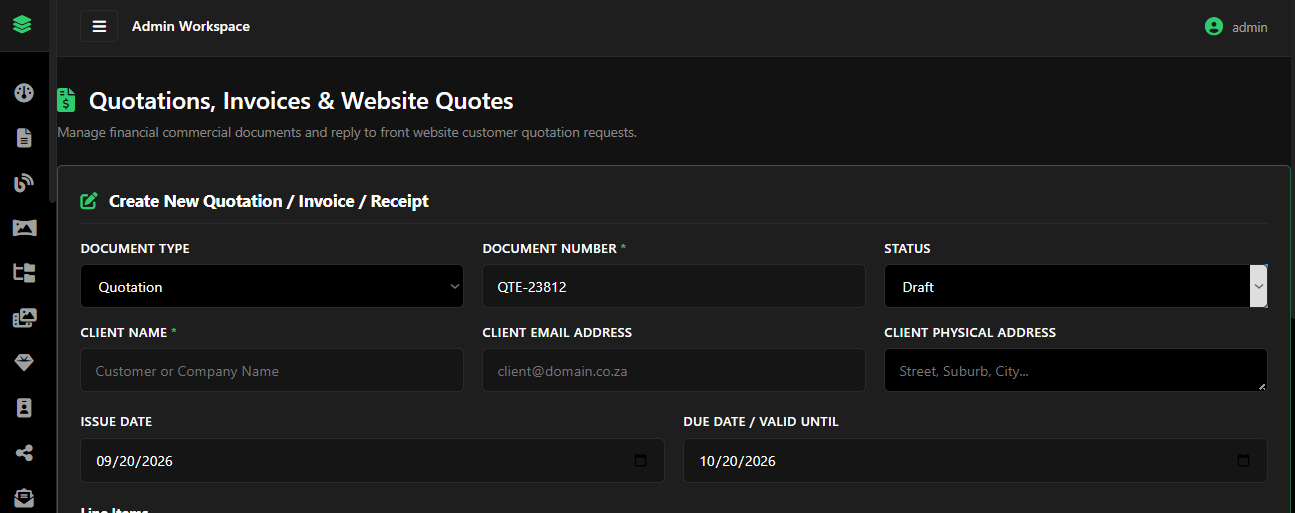Click the Issue Date field 09/20/2026

[x=372, y=461]
